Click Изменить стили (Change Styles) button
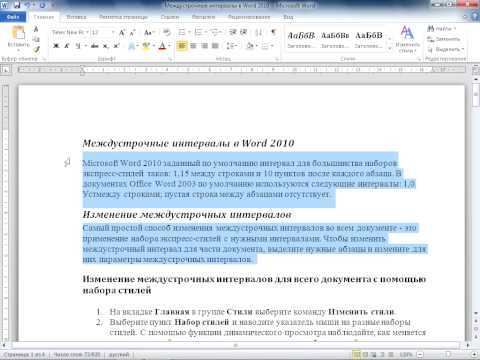 pos(407,39)
